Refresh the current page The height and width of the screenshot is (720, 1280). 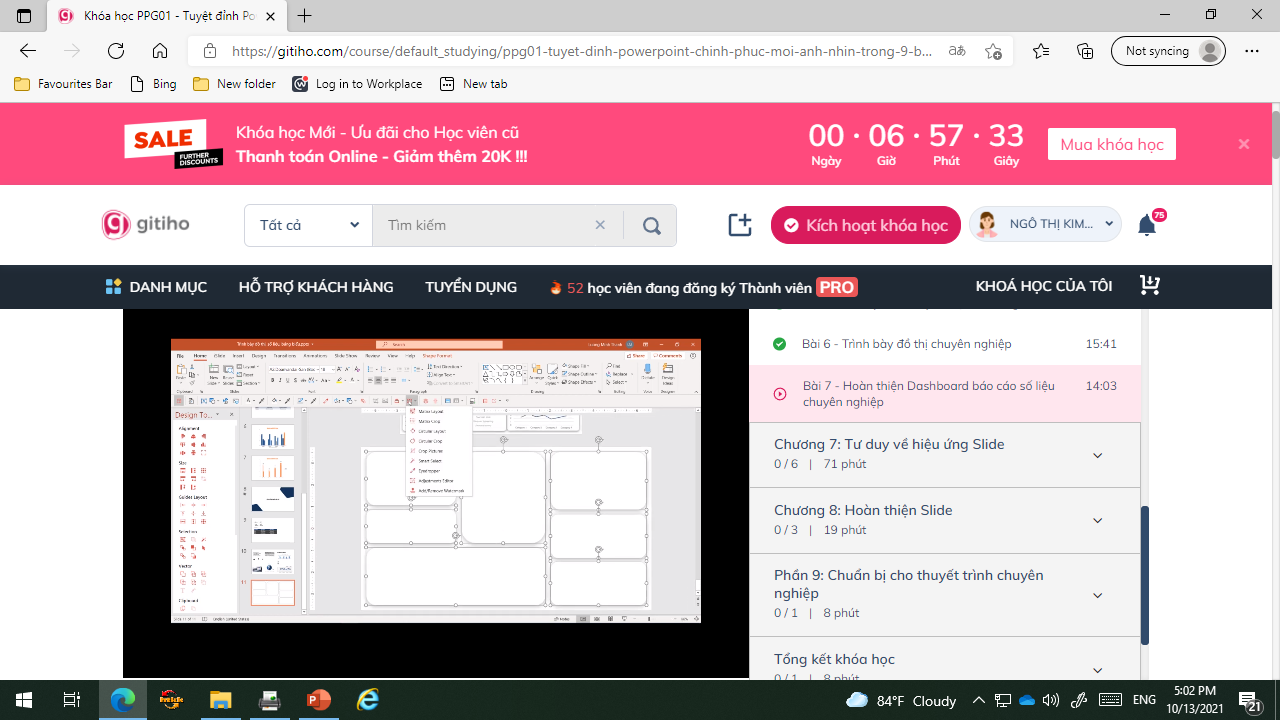pos(116,51)
